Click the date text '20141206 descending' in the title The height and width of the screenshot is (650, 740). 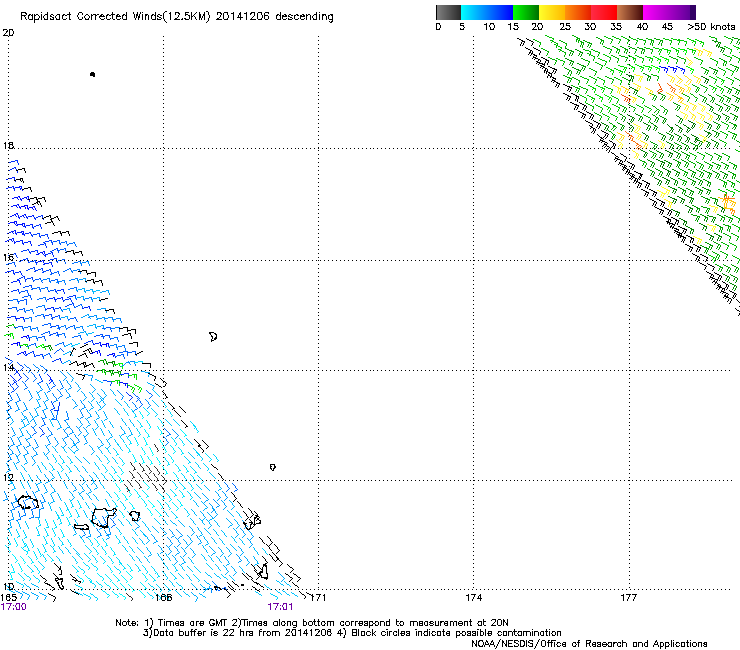click(x=274, y=17)
